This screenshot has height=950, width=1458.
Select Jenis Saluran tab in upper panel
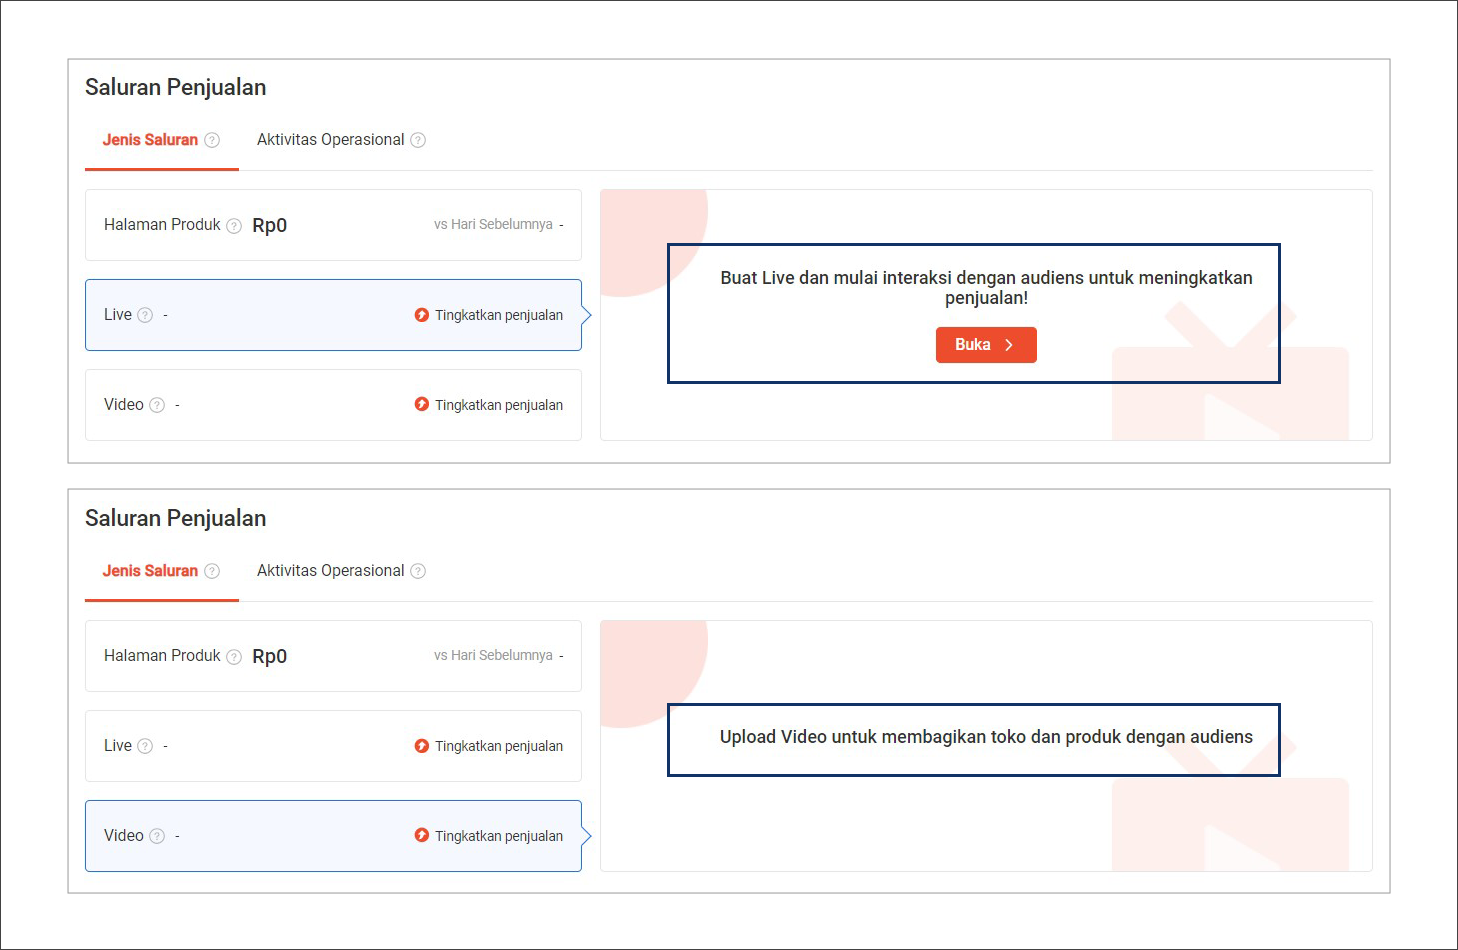pos(150,140)
